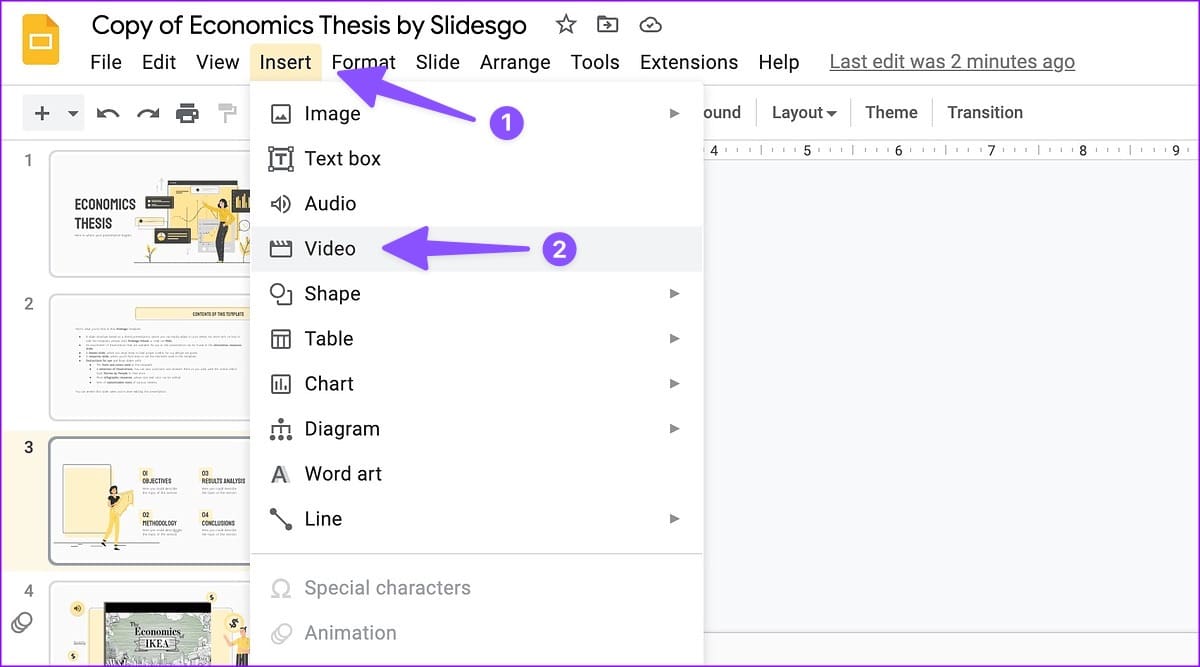Screen dimensions: 1200x667
Task: Click the undo arrow icon
Action: point(108,113)
